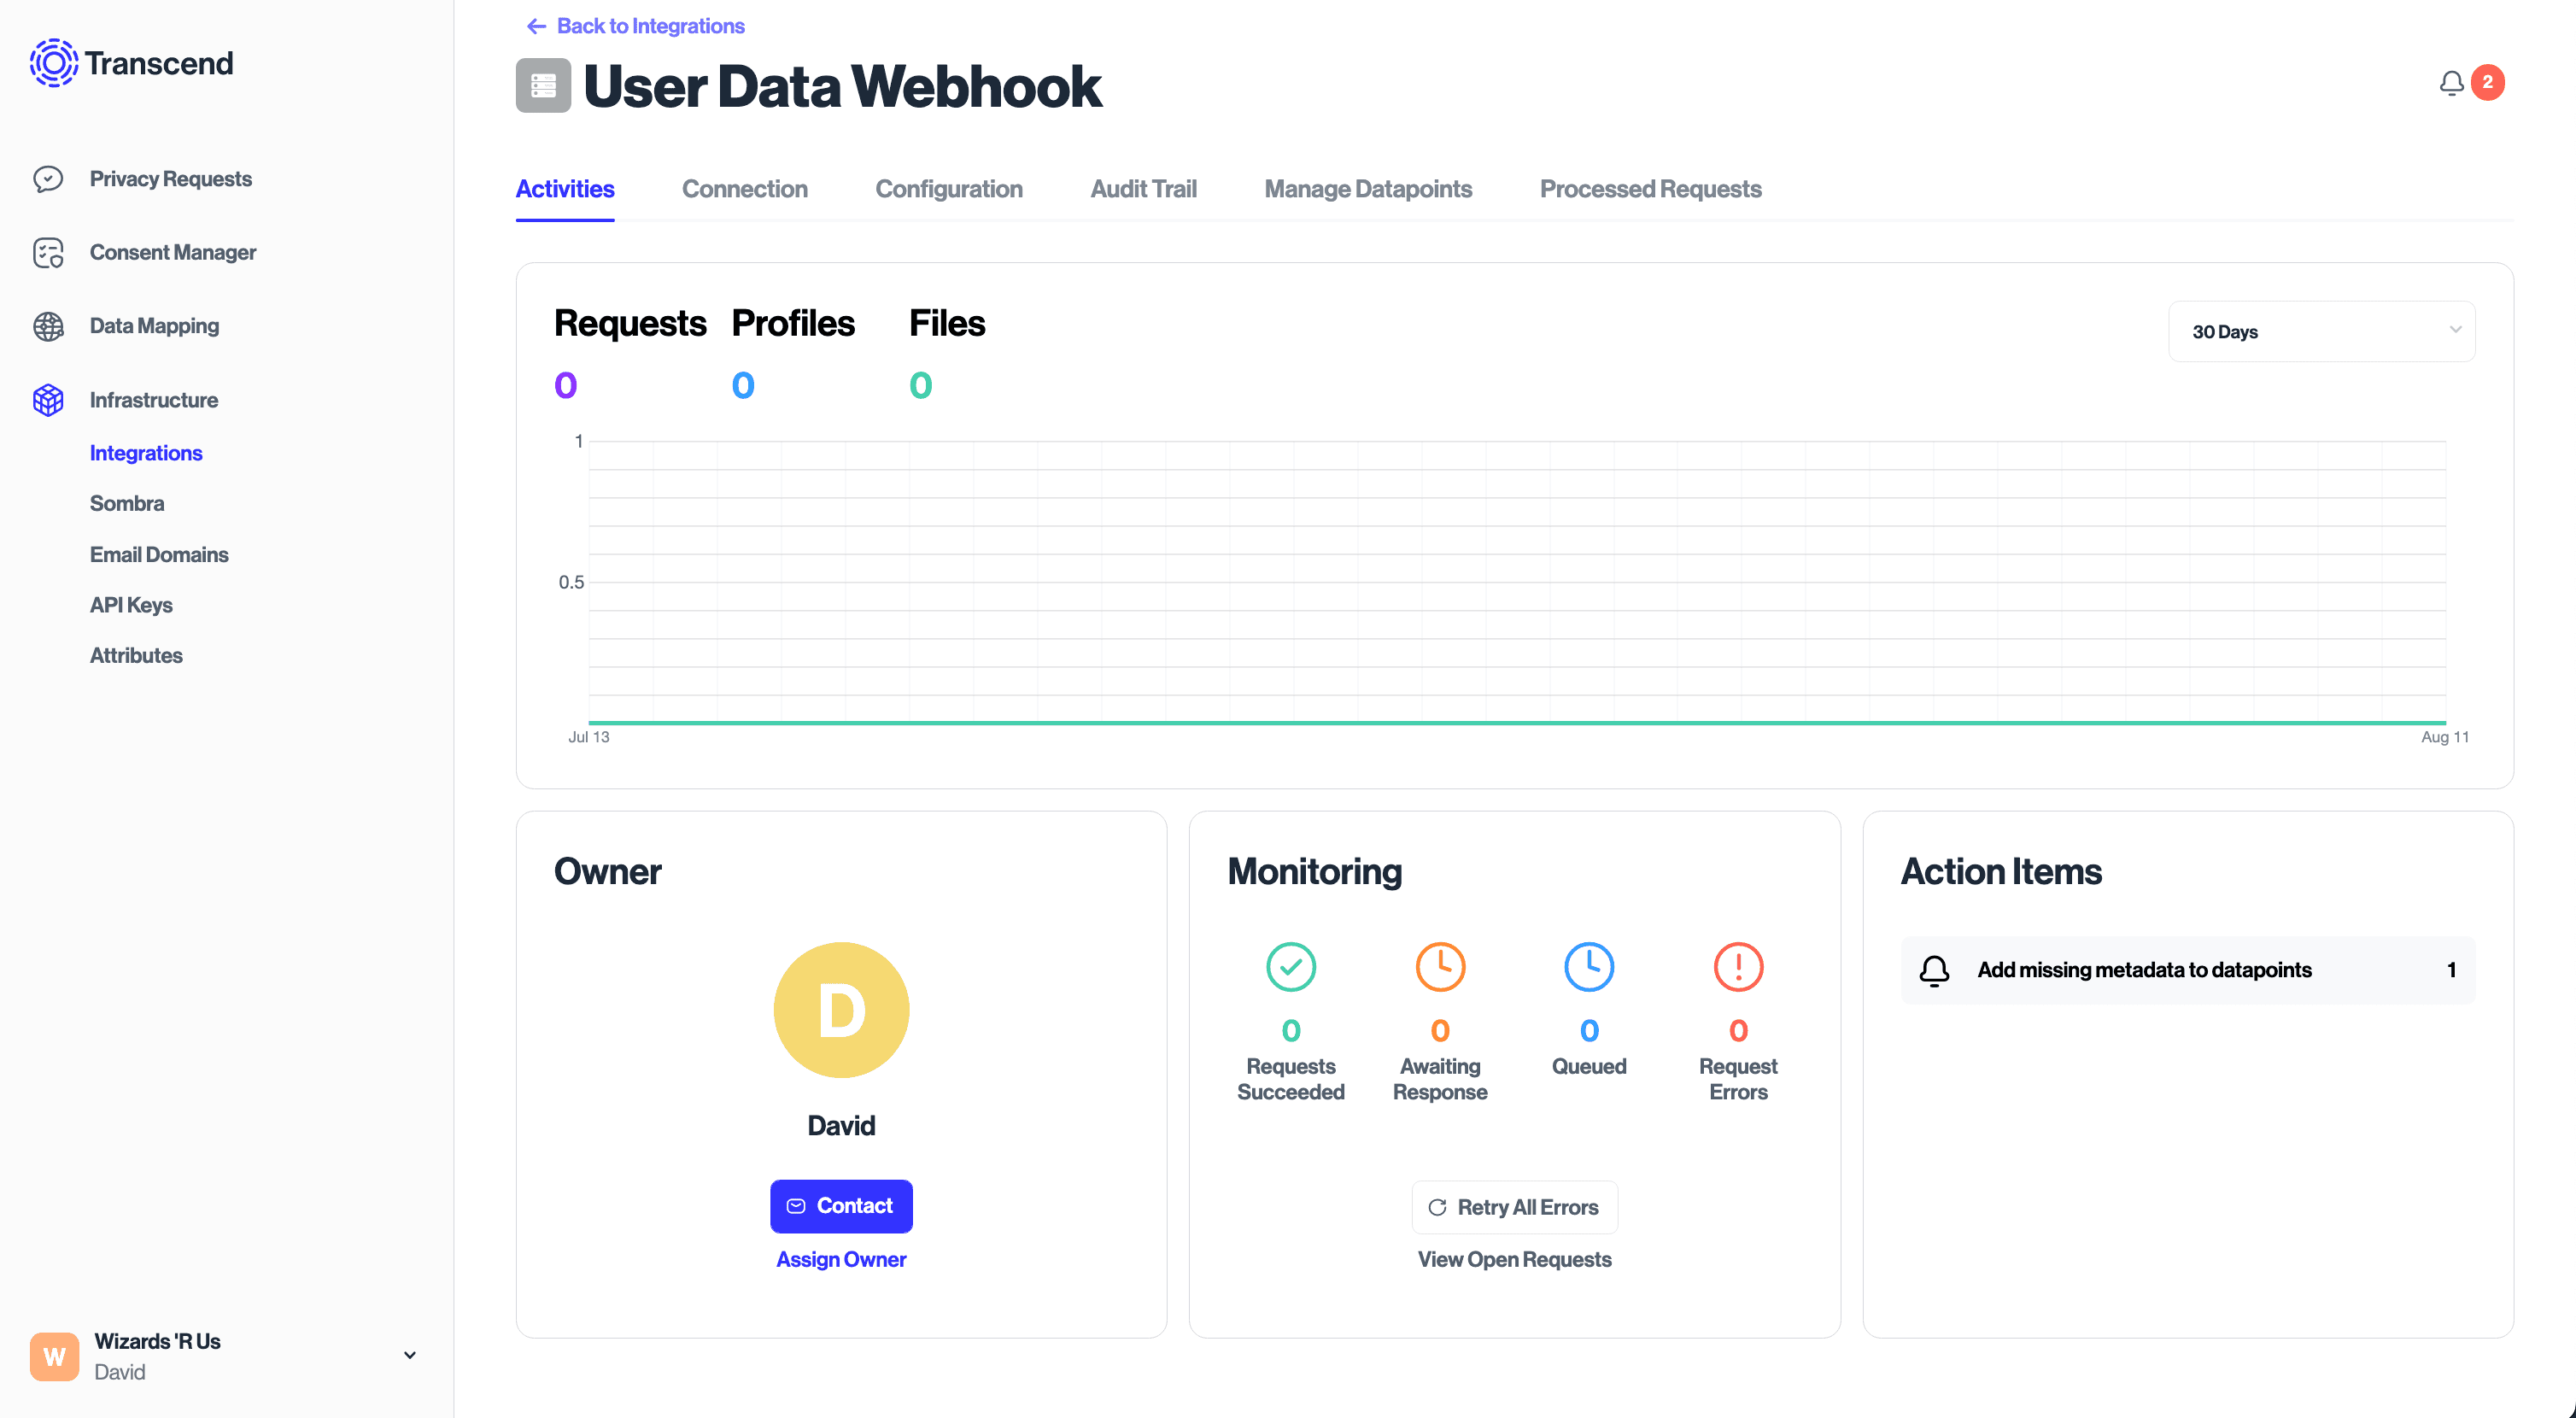Click the Consent Manager sidebar icon

[x=50, y=253]
